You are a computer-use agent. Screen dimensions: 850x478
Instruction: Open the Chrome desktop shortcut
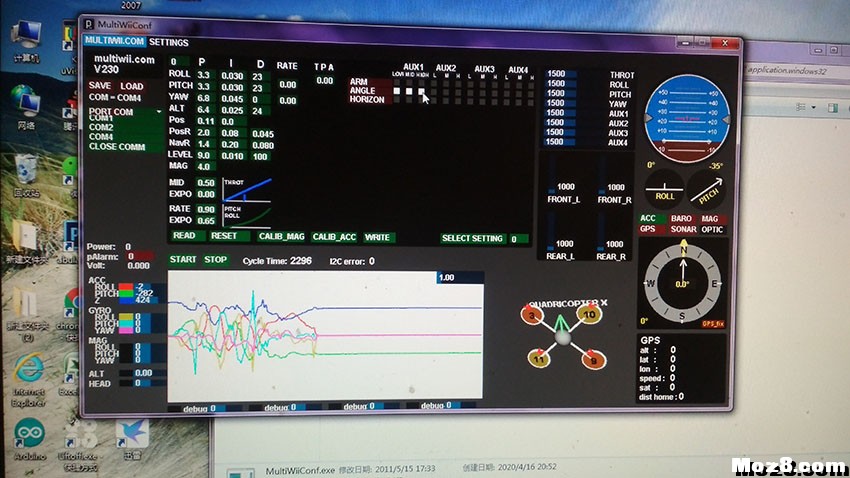click(x=69, y=314)
